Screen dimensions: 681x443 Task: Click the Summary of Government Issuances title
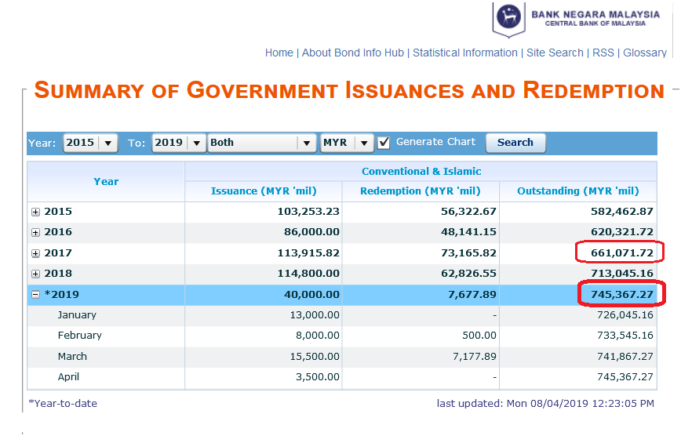(349, 90)
